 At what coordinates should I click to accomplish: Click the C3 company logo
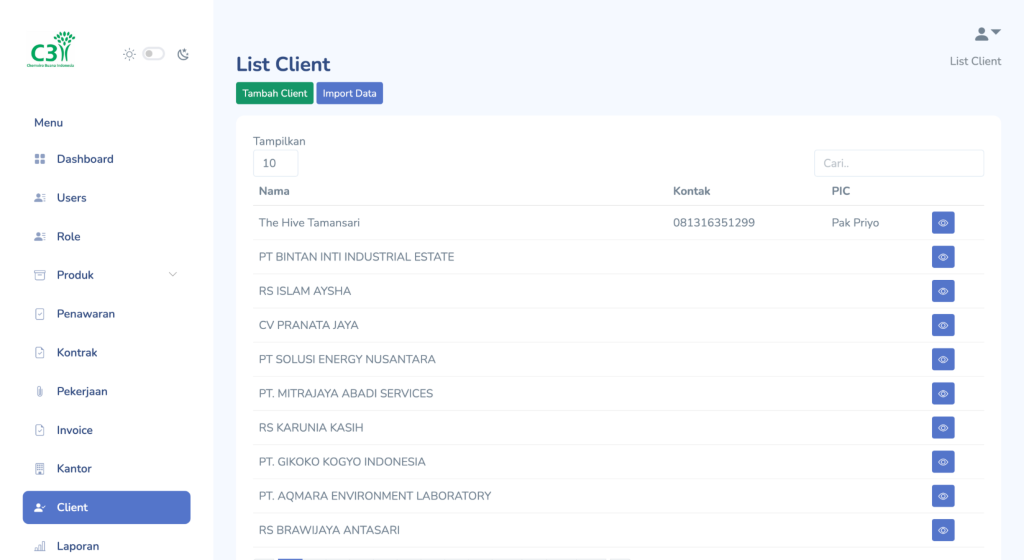pyautogui.click(x=51, y=50)
